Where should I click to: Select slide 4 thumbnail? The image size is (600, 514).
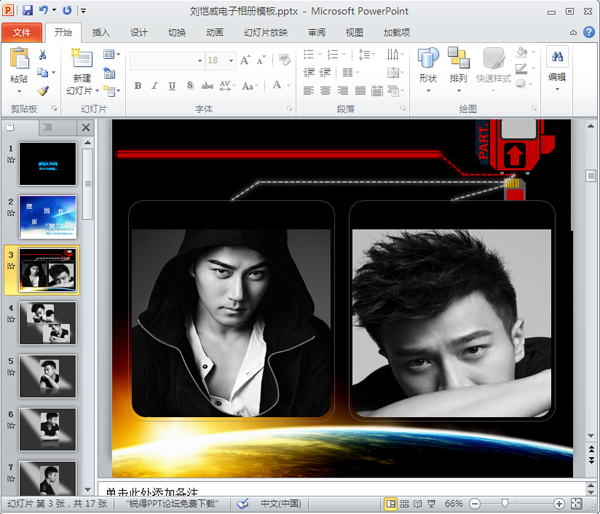pos(48,323)
